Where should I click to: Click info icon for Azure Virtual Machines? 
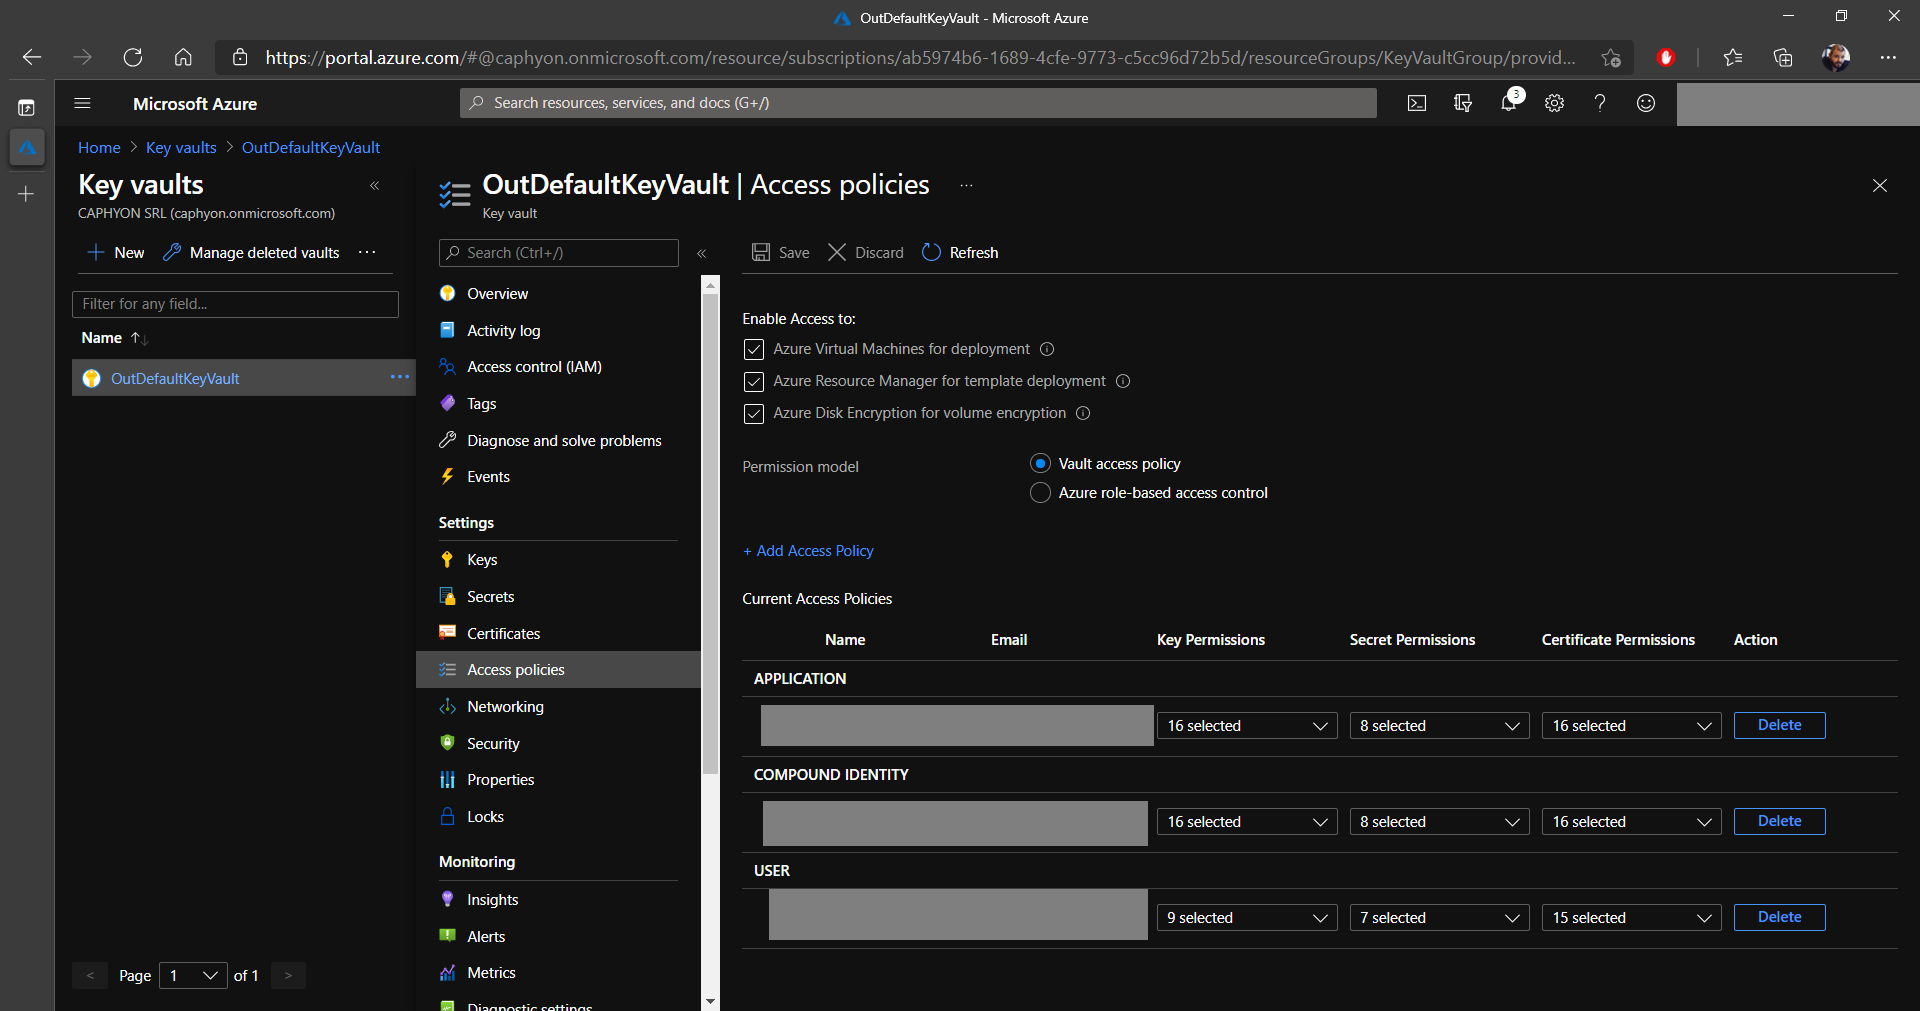(1047, 349)
